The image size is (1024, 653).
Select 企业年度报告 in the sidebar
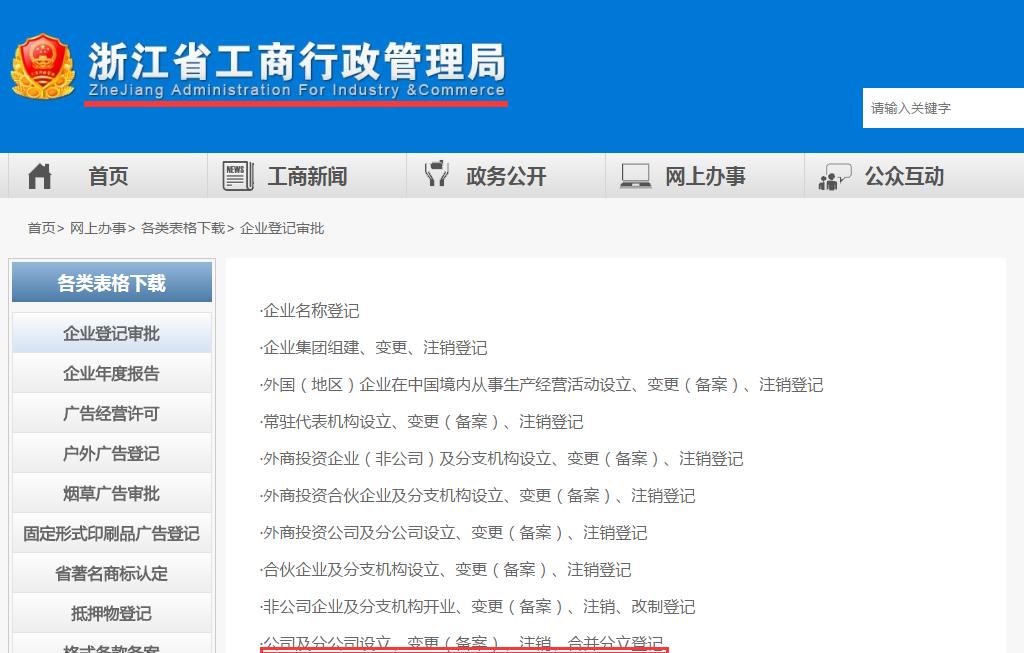point(111,372)
